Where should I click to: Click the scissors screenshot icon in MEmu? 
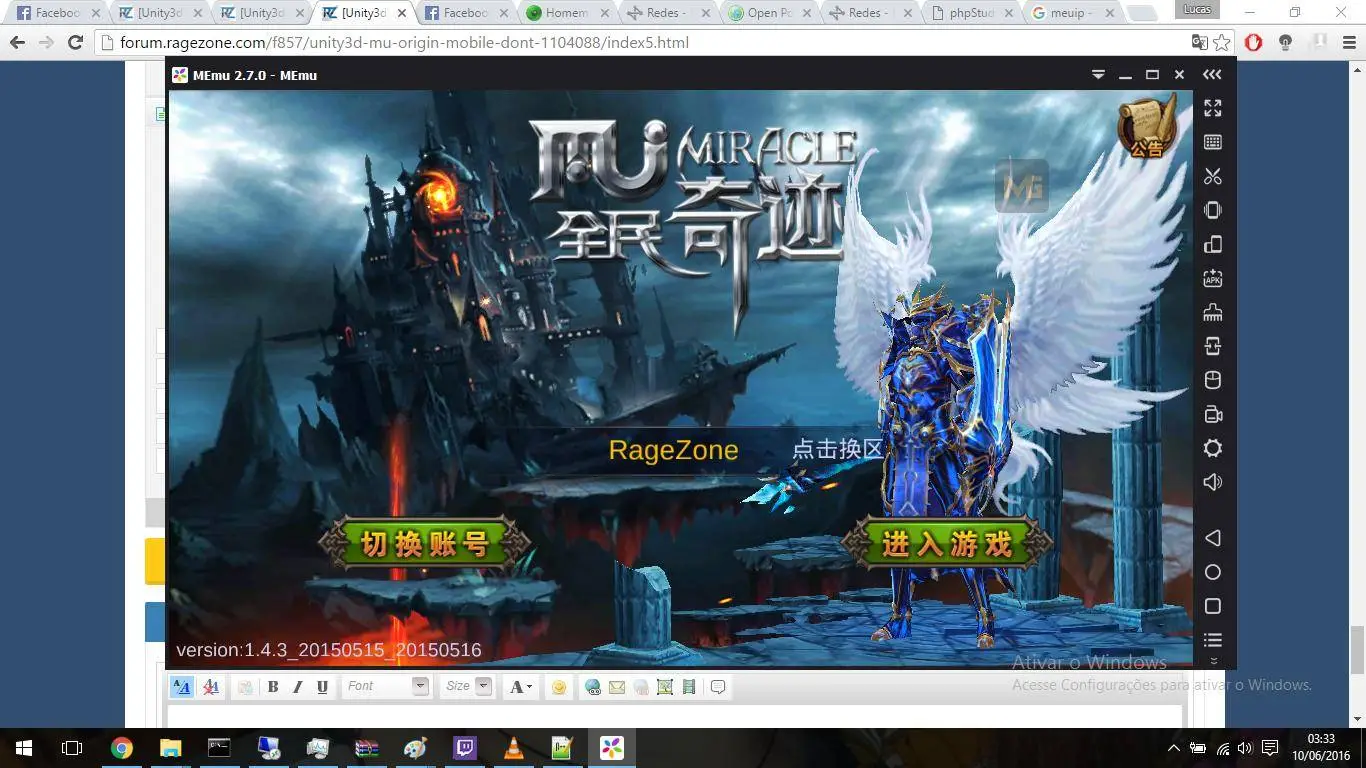point(1213,176)
